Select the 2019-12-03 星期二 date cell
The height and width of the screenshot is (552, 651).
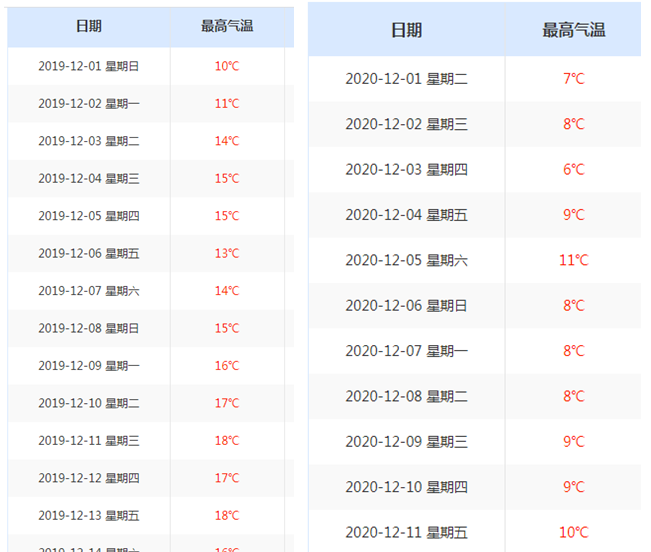point(88,141)
